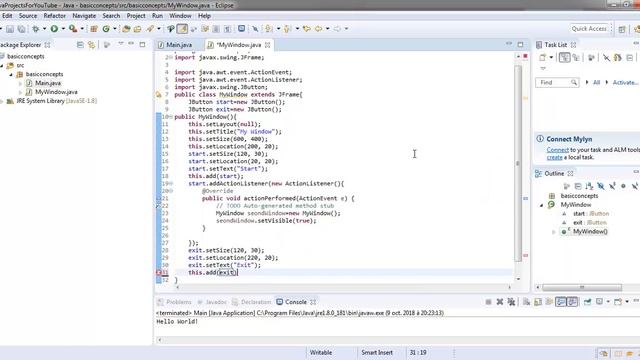Click the Run Last Tool red toolbox icon
Image resolution: width=640 pixels, height=360 pixels.
[x=73, y=29]
